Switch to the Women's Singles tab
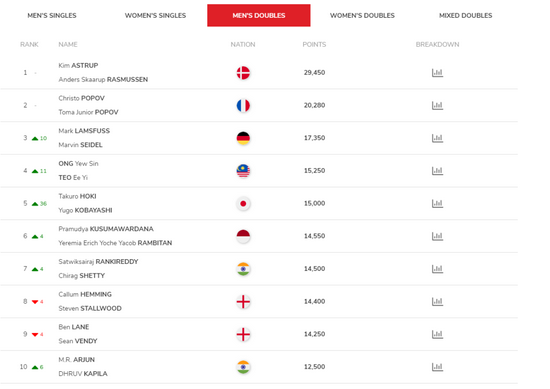Viewport: 550px width, 389px height. (x=155, y=15)
